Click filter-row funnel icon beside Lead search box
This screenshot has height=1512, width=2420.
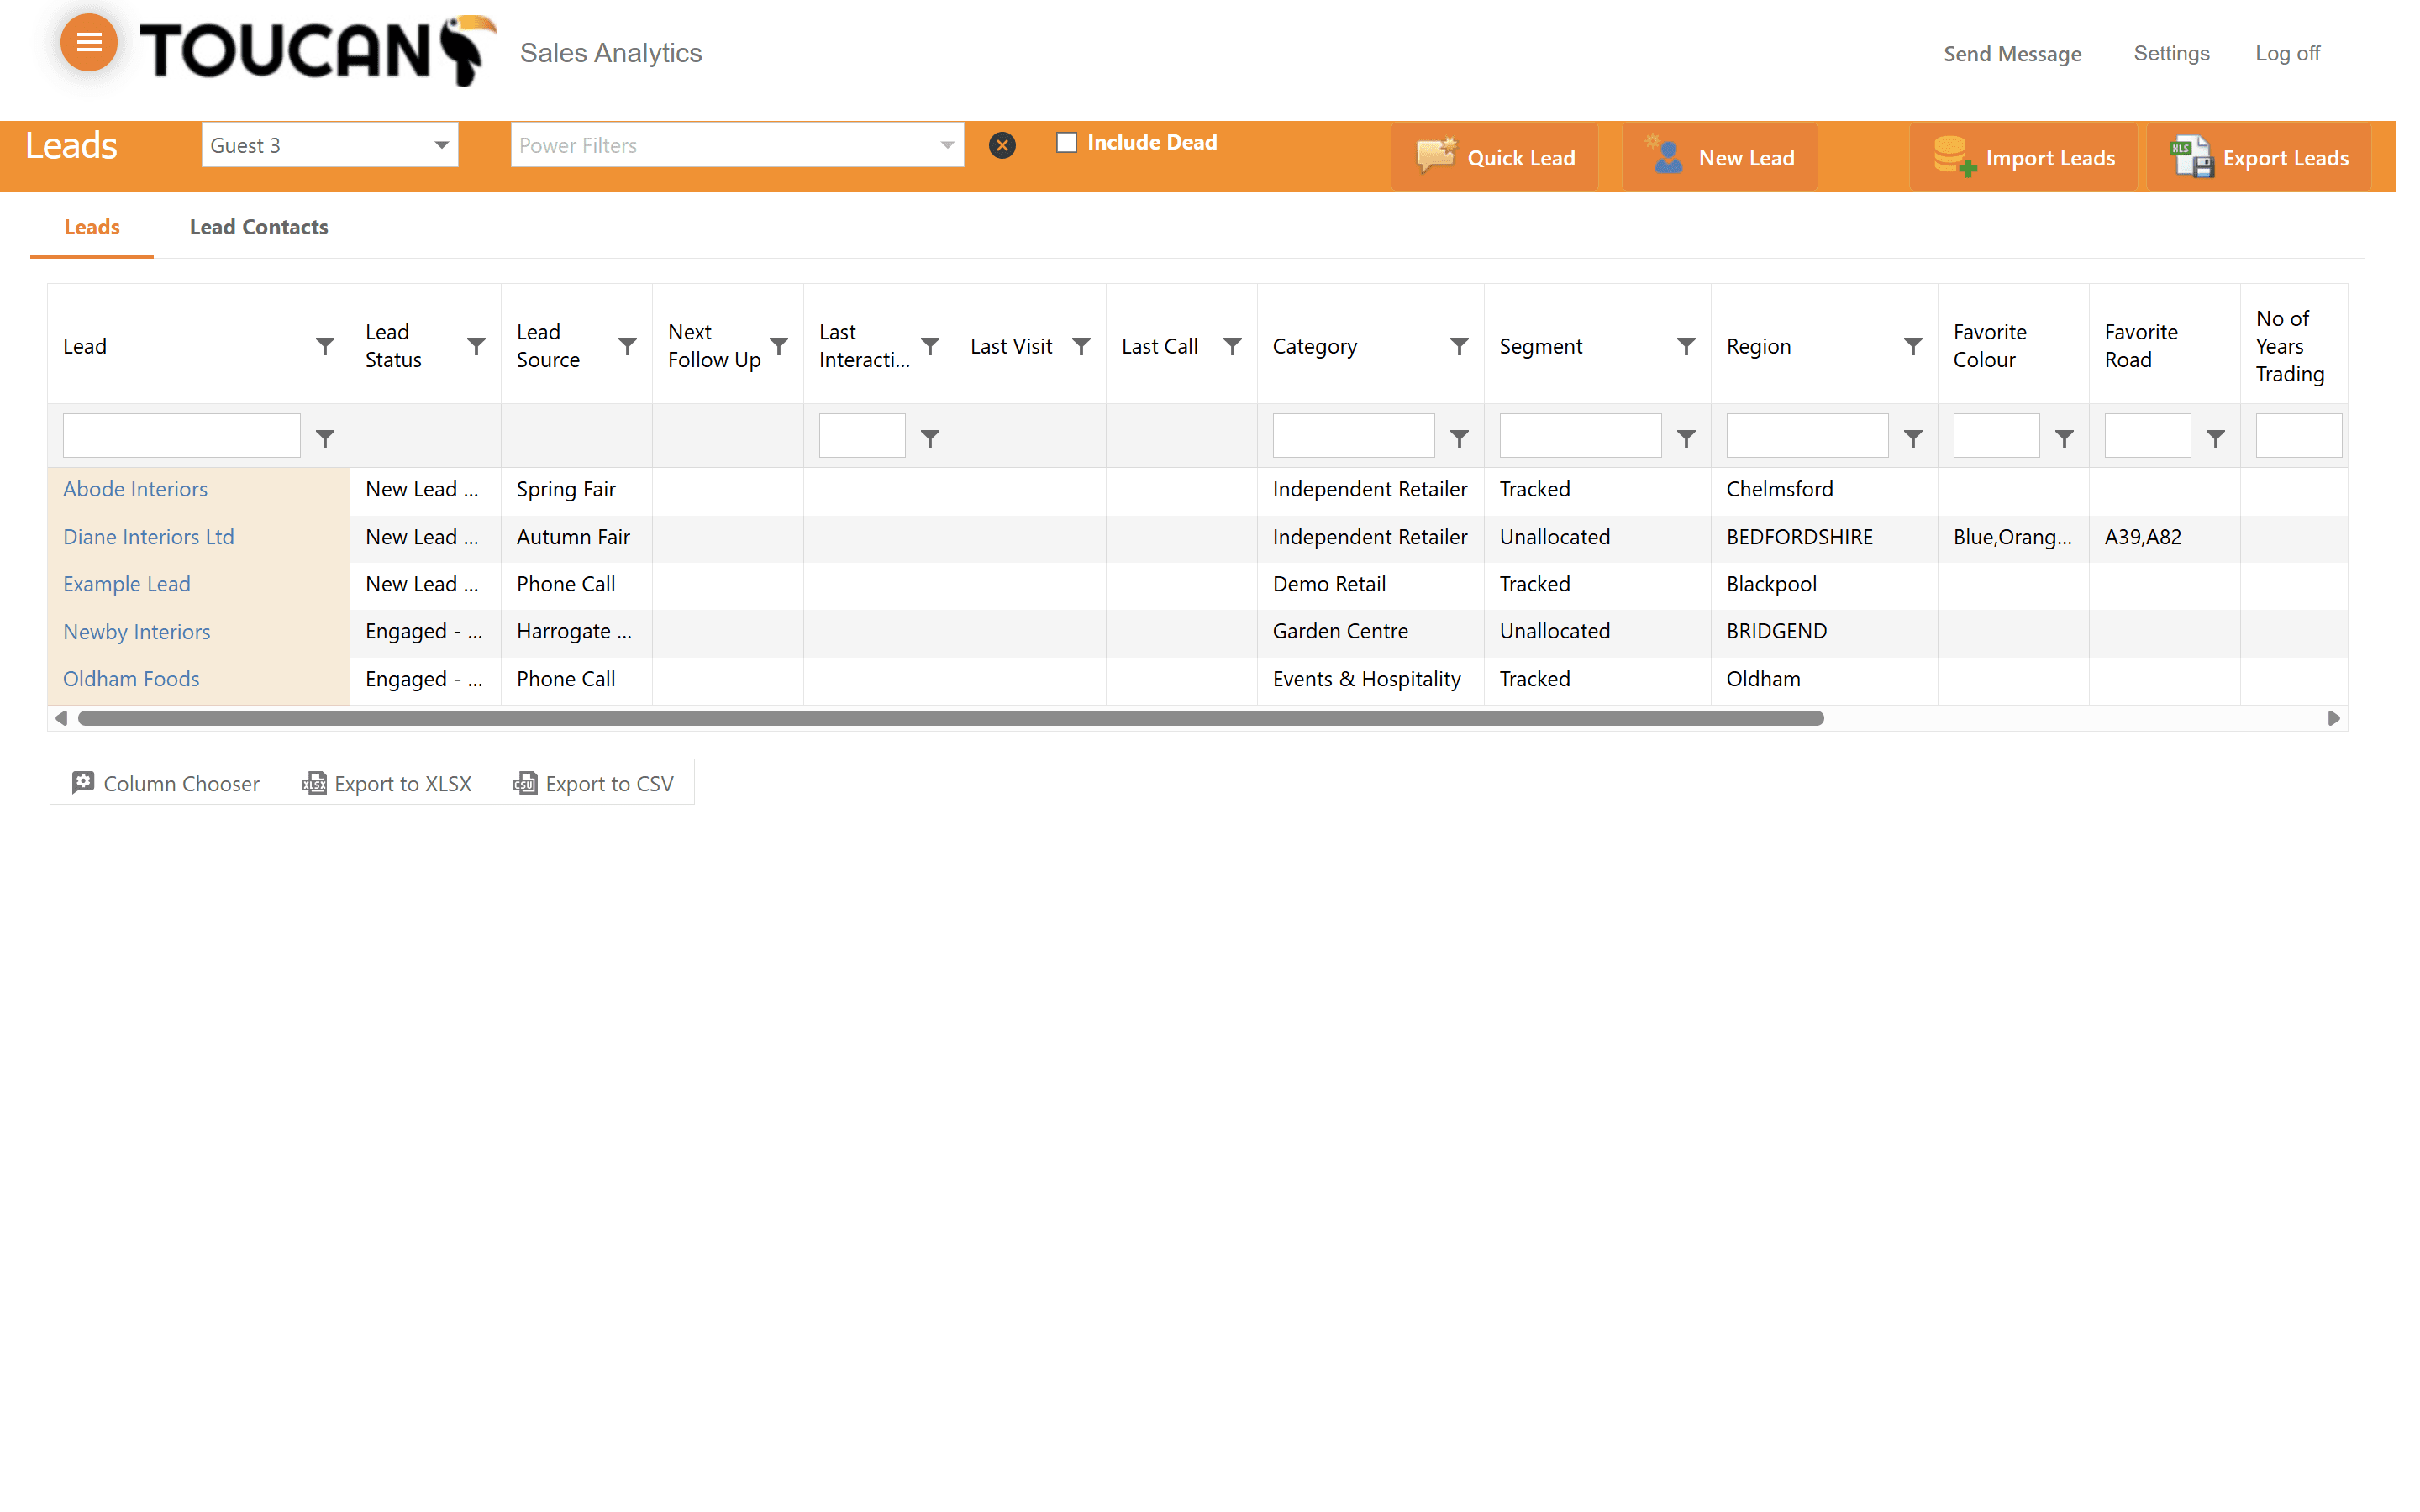pyautogui.click(x=325, y=438)
